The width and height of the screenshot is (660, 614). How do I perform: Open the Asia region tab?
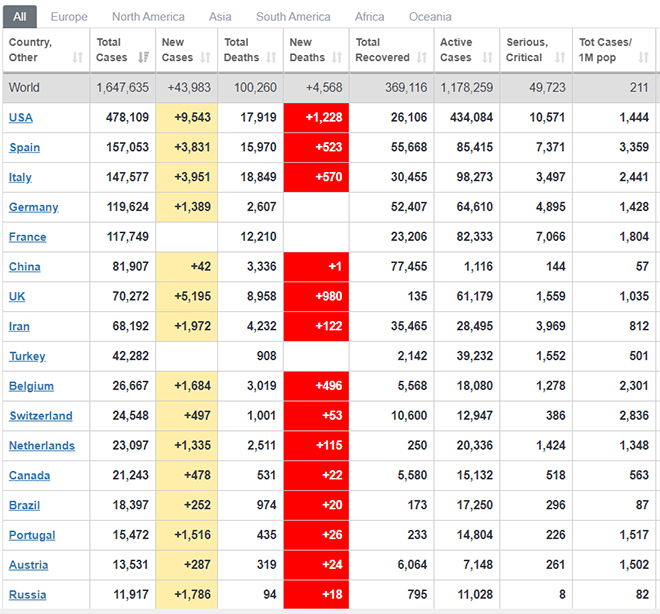pyautogui.click(x=220, y=17)
